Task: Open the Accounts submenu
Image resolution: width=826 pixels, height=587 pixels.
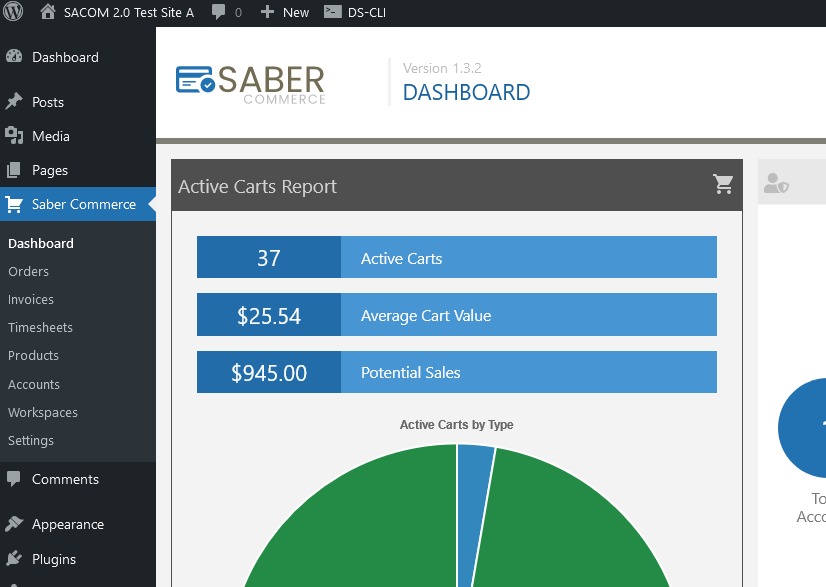Action: tap(34, 384)
